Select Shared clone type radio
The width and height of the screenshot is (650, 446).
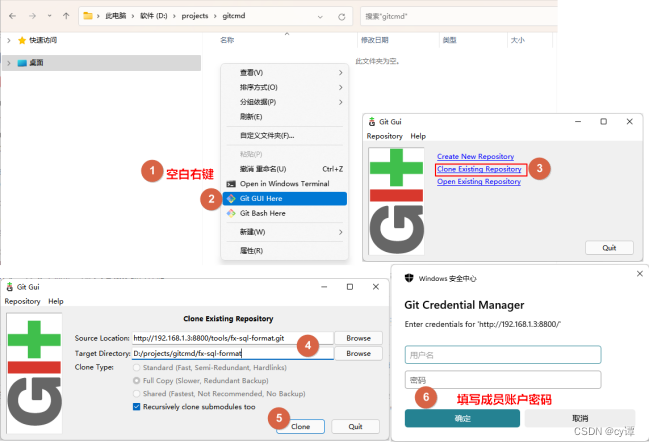click(136, 394)
